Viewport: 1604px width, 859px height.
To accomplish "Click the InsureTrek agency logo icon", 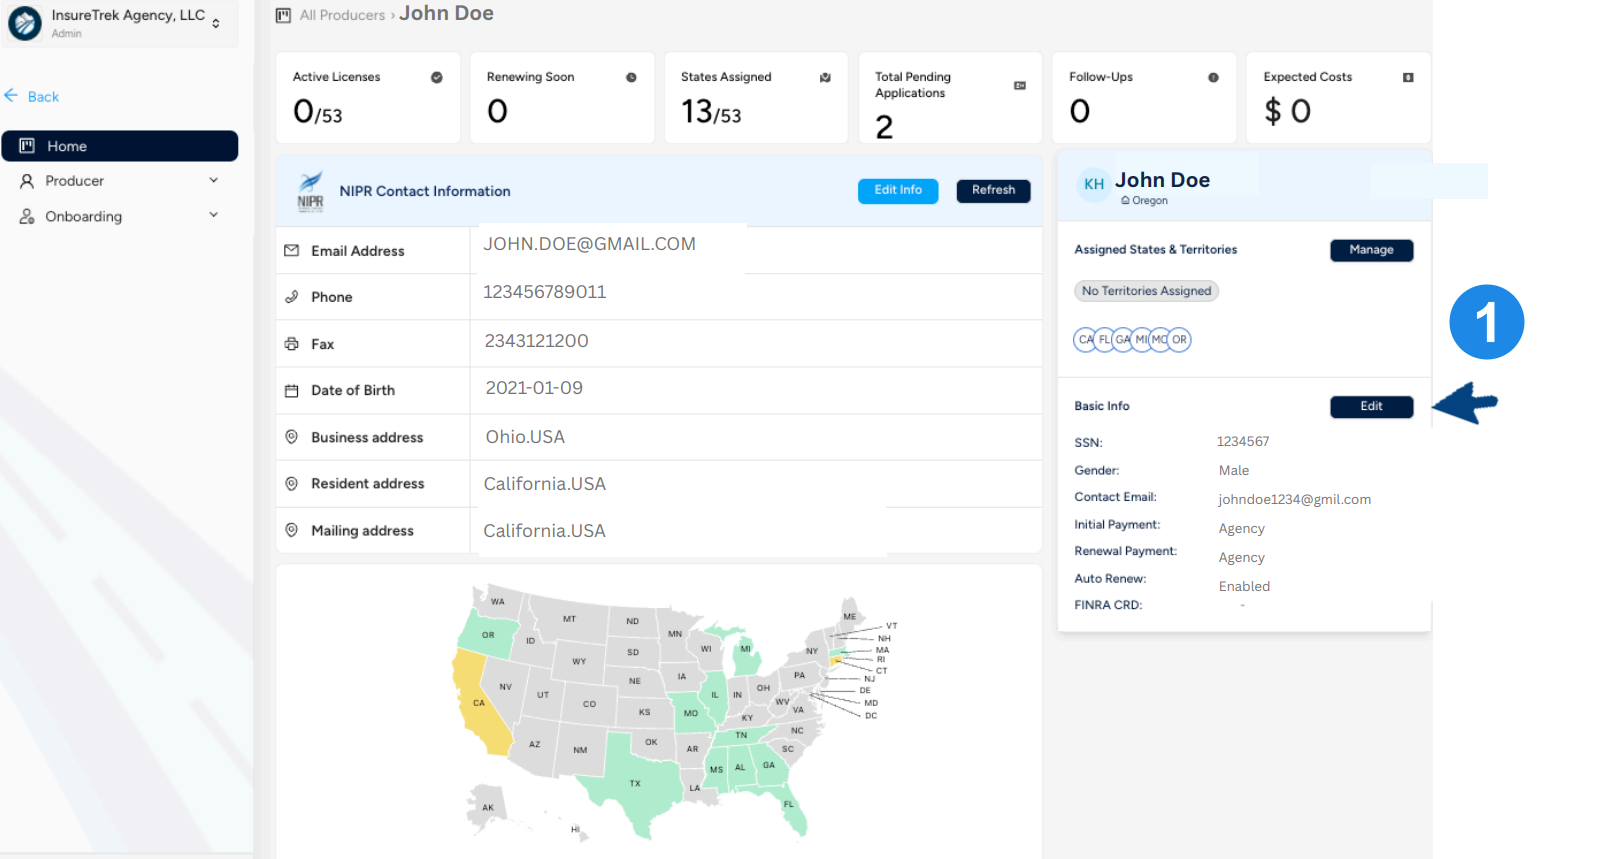I will tap(25, 23).
